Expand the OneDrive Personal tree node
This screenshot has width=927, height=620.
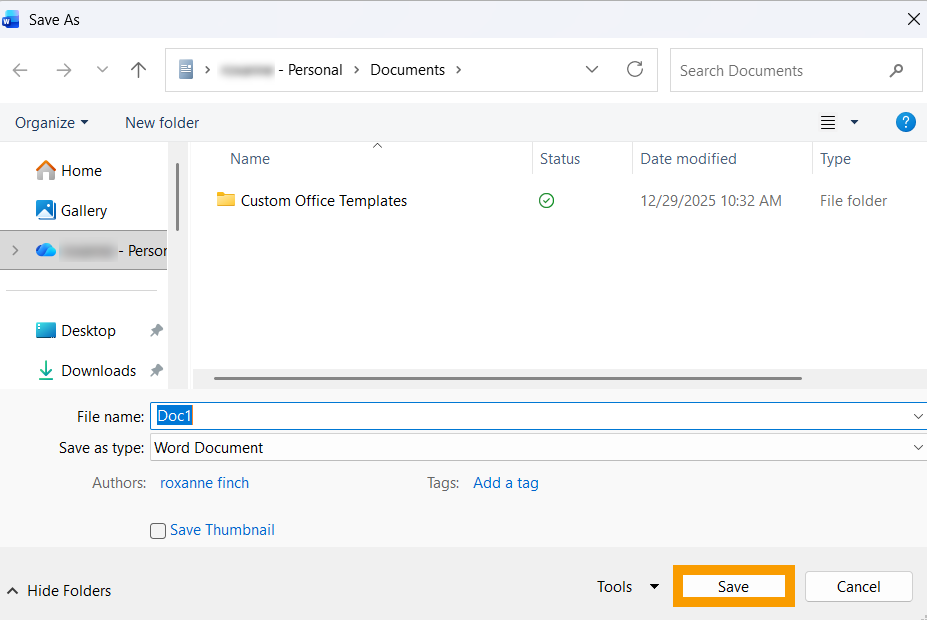tap(14, 251)
